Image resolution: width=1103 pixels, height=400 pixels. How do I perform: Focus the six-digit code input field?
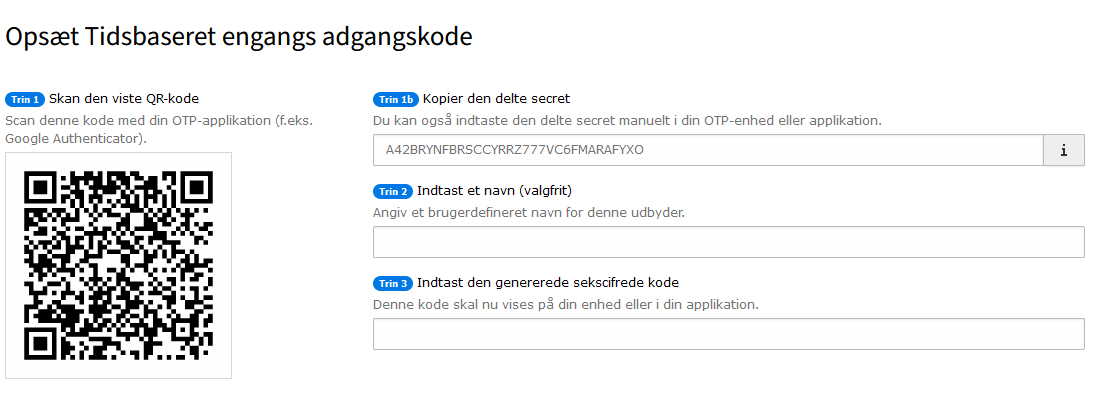pos(728,334)
